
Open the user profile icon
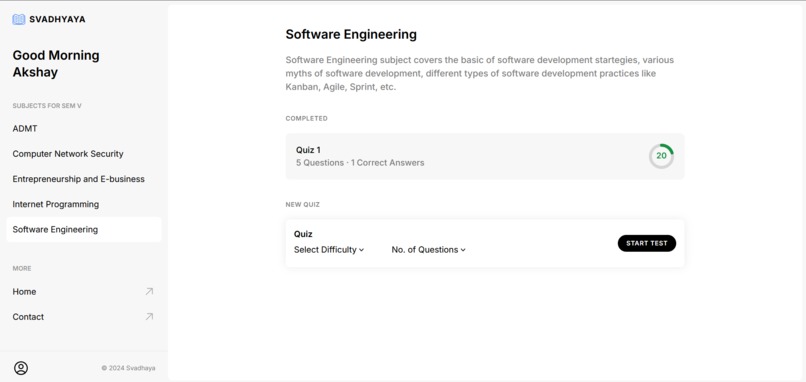click(21, 368)
